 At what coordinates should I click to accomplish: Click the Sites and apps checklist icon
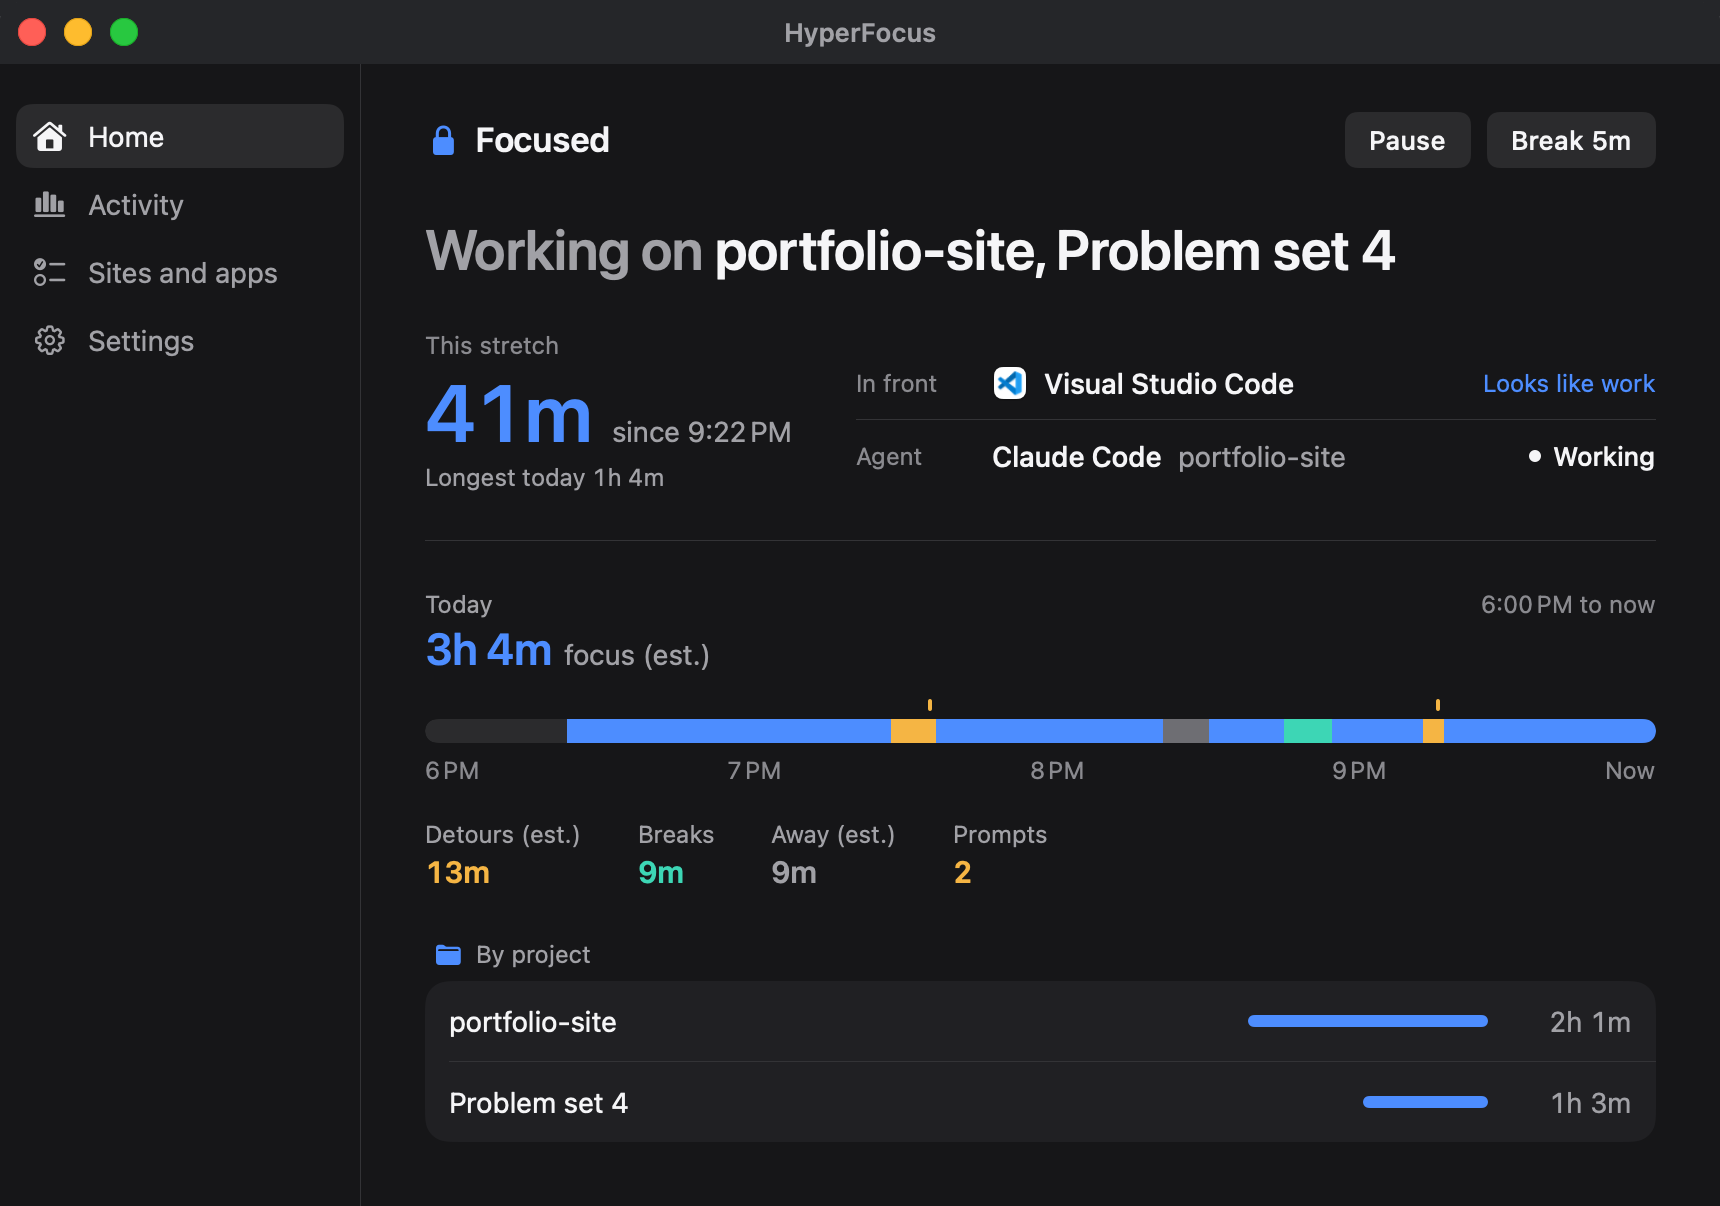tap(49, 273)
